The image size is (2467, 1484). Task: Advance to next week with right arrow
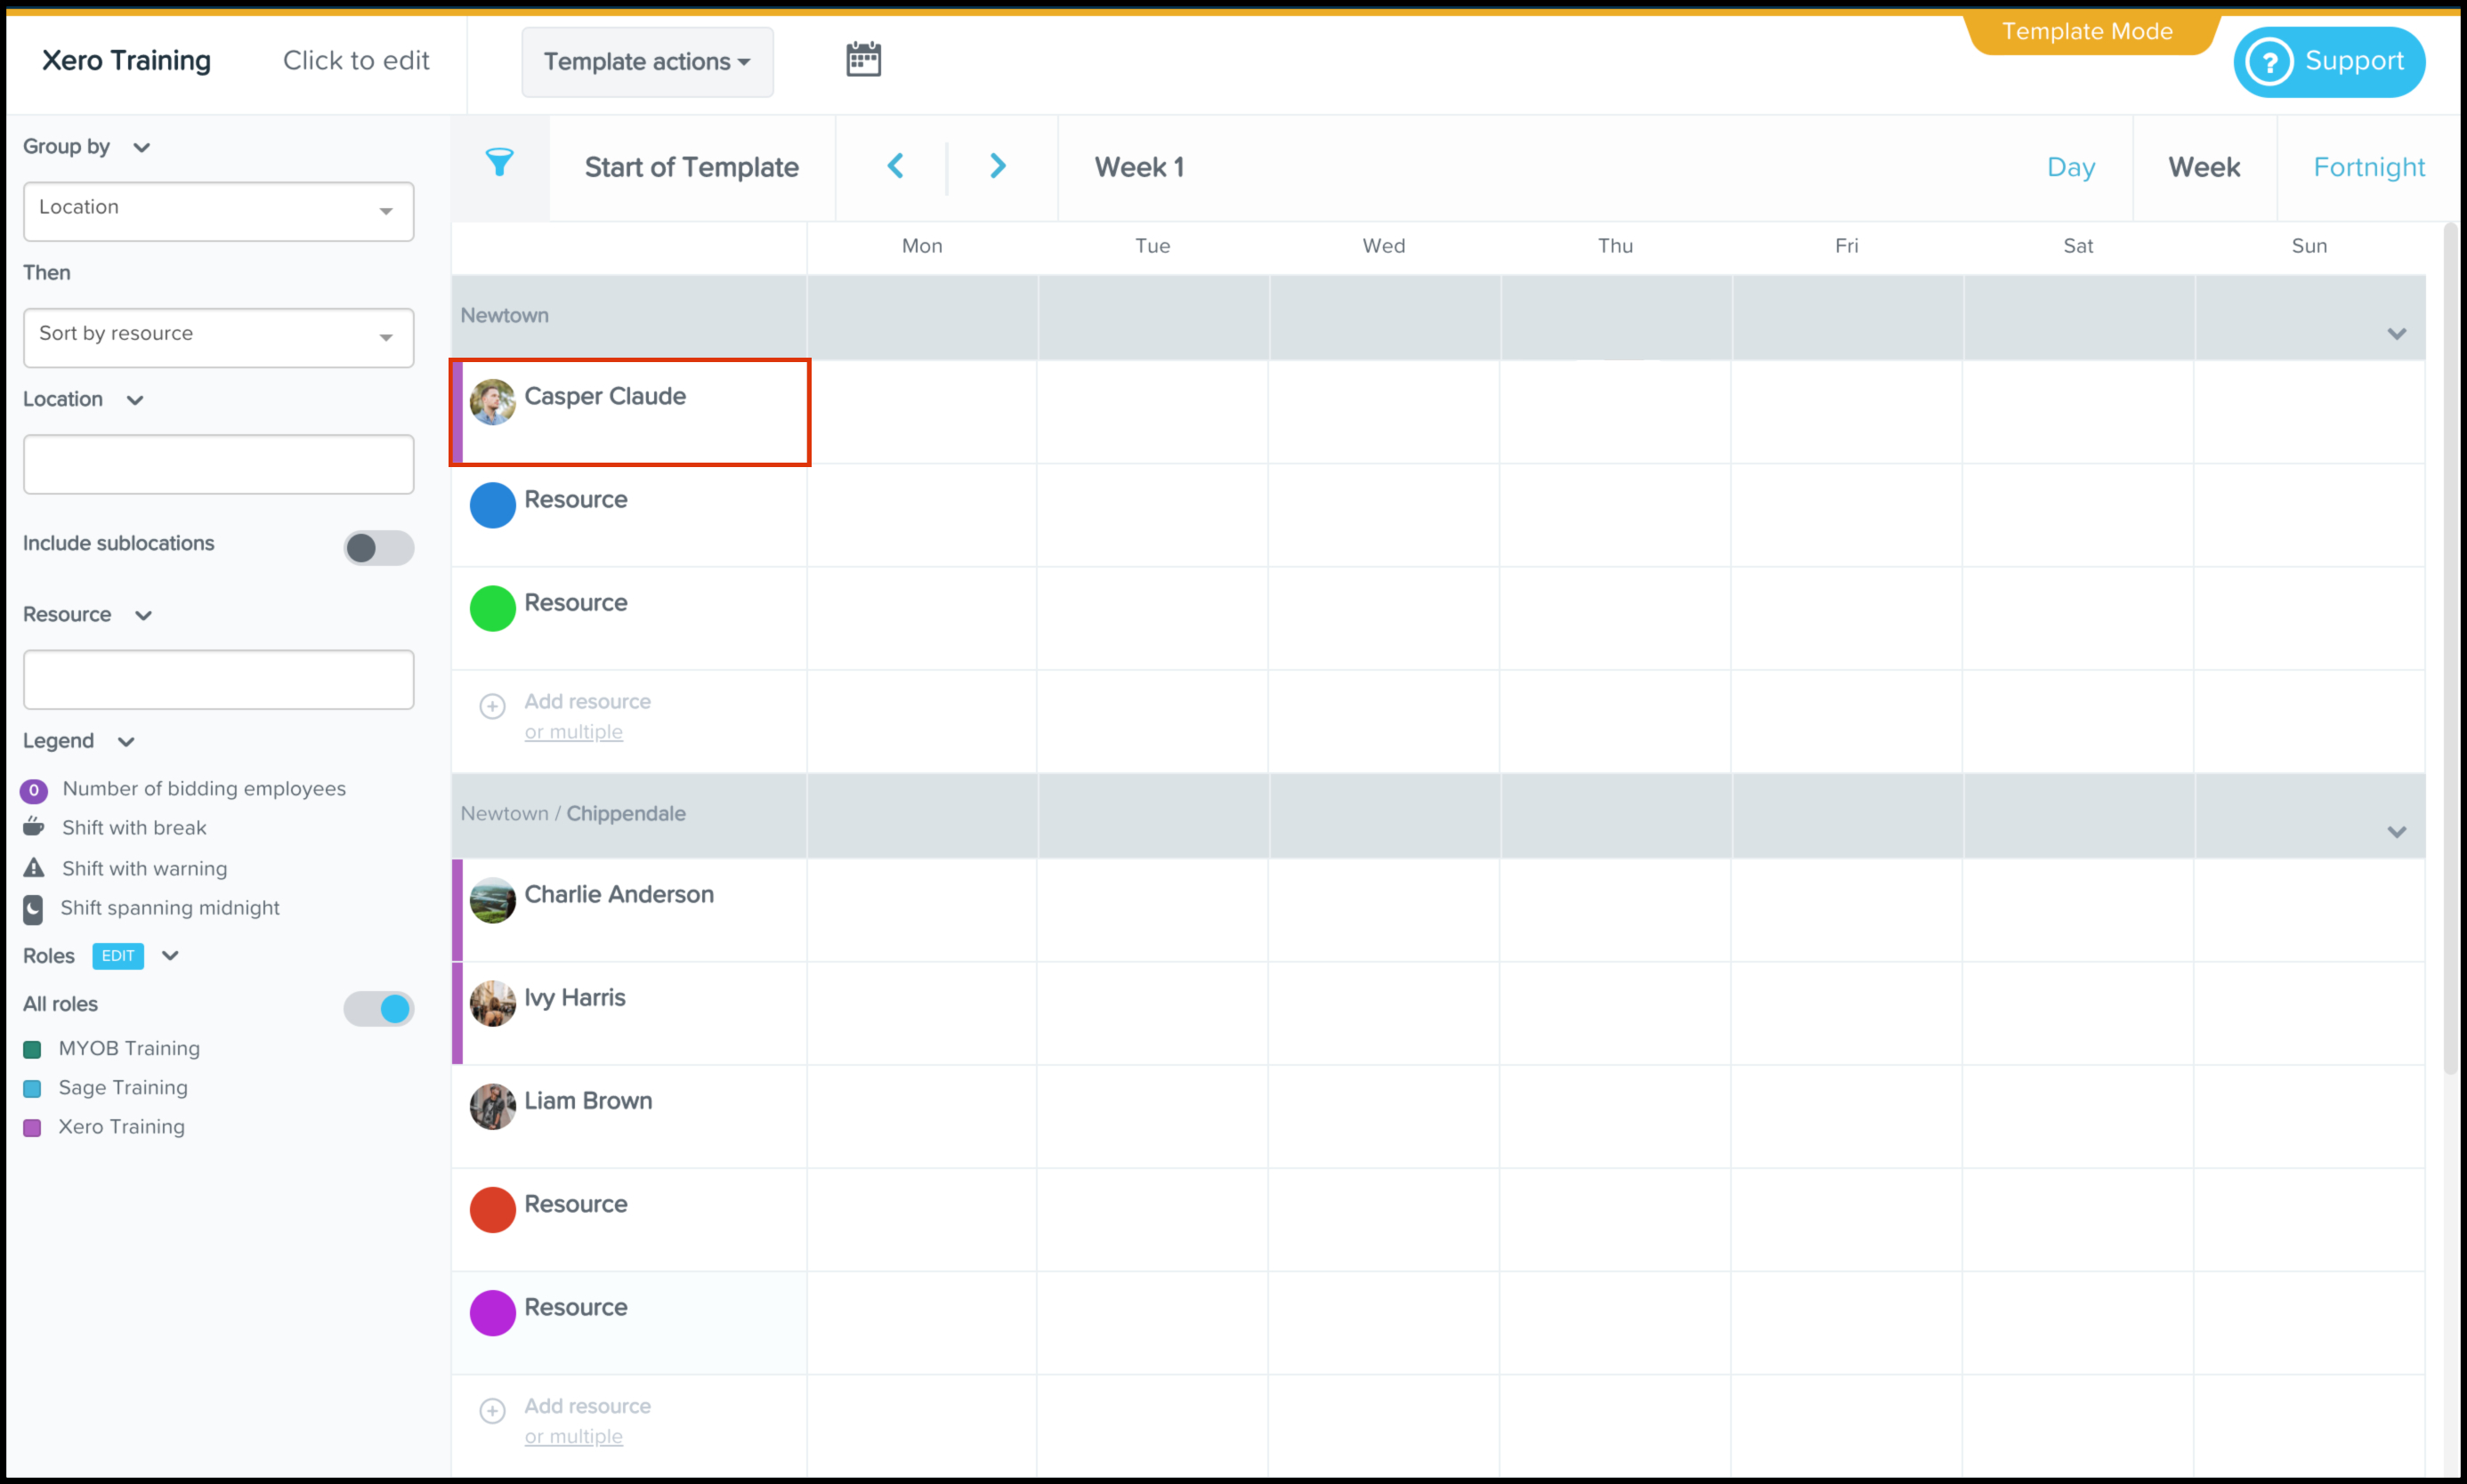click(997, 166)
